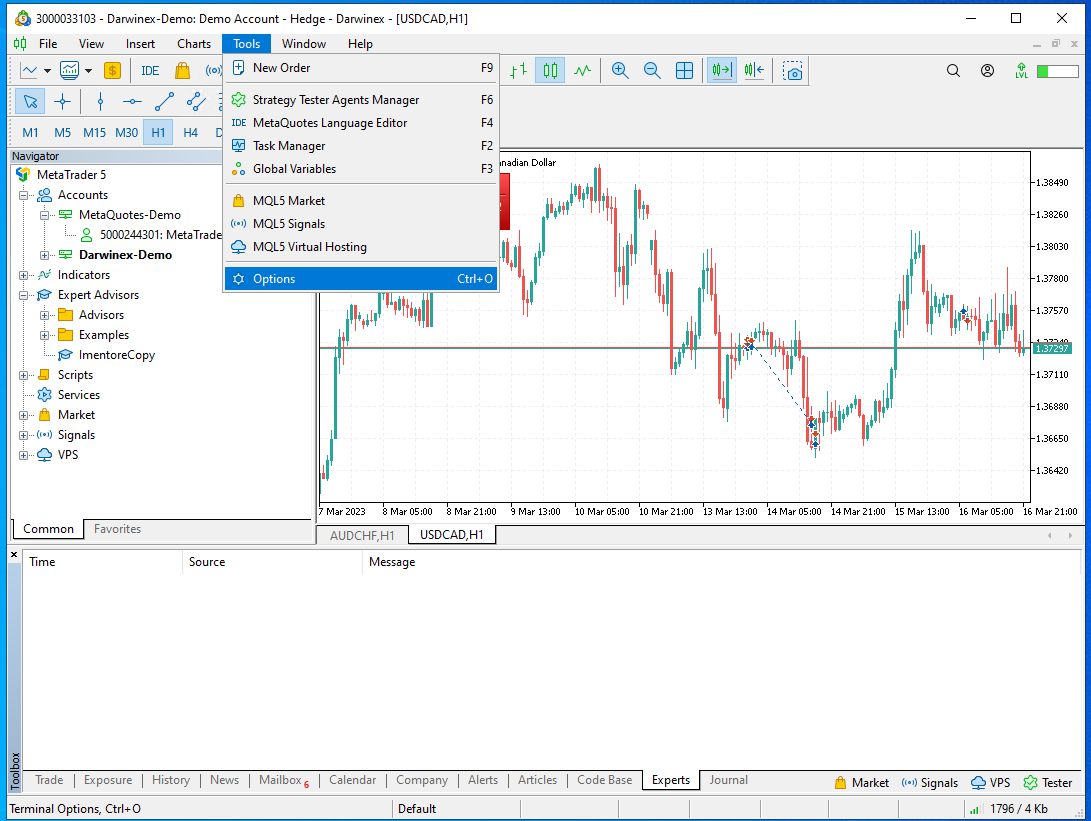This screenshot has width=1091, height=821.
Task: Select the crosshair tool
Action: pyautogui.click(x=63, y=102)
